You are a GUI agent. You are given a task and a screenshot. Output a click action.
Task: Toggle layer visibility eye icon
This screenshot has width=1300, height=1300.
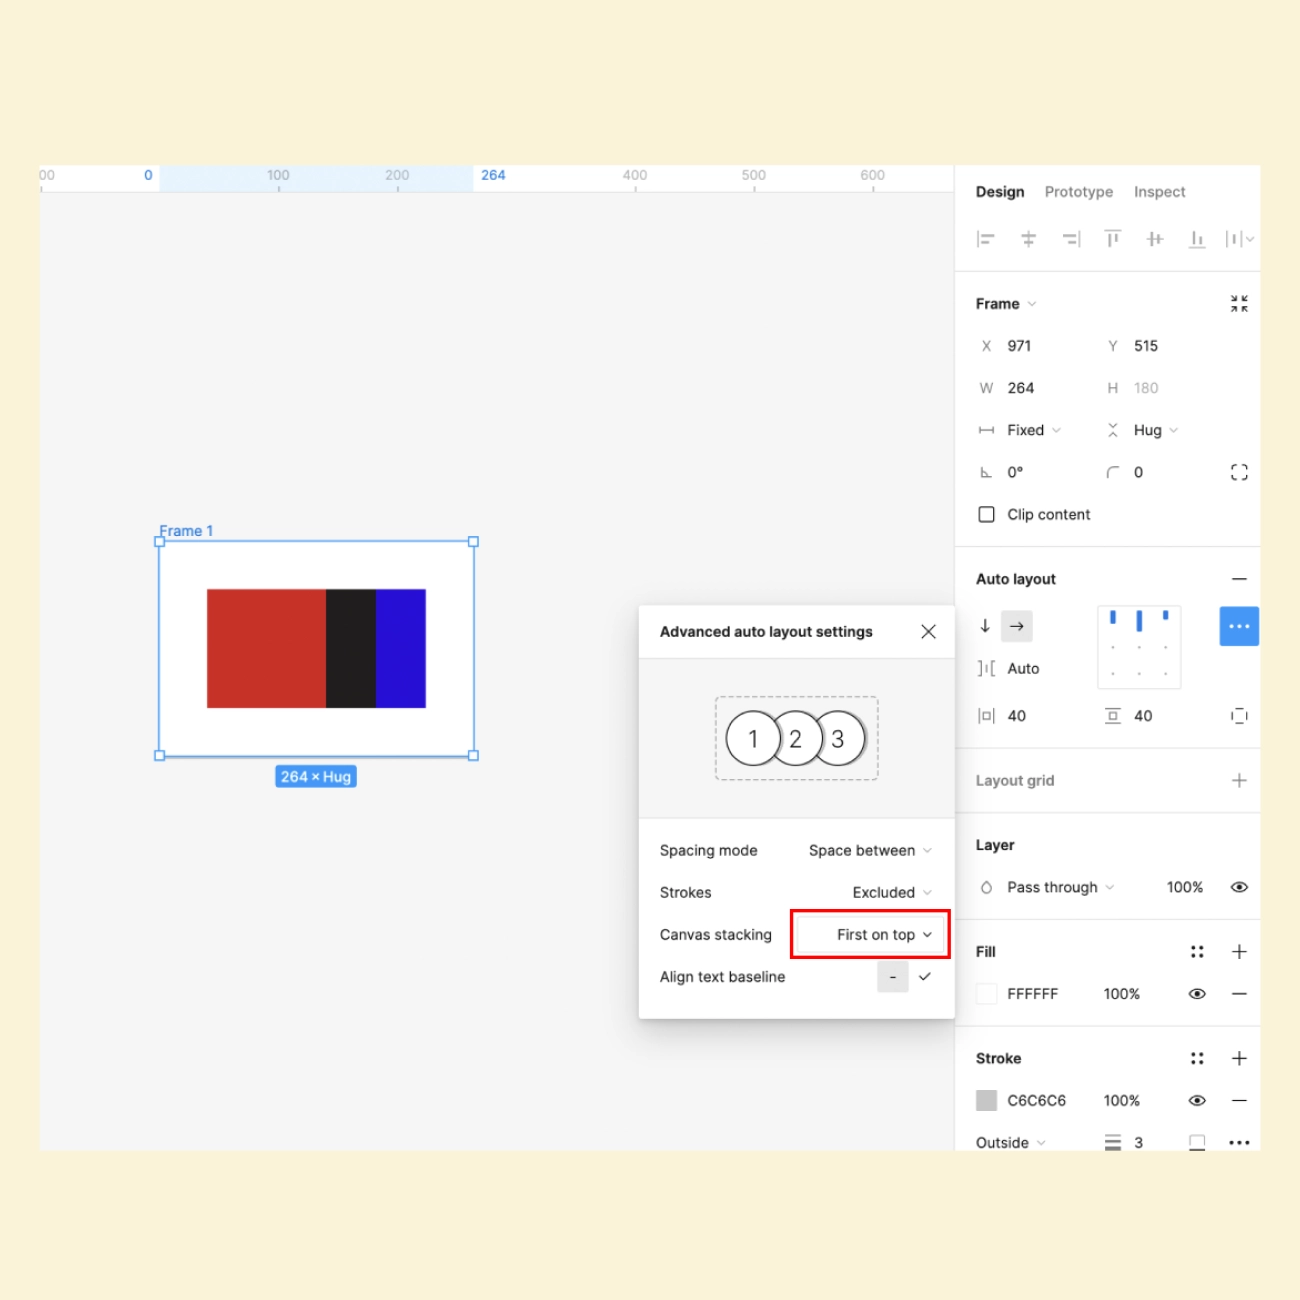(1239, 887)
